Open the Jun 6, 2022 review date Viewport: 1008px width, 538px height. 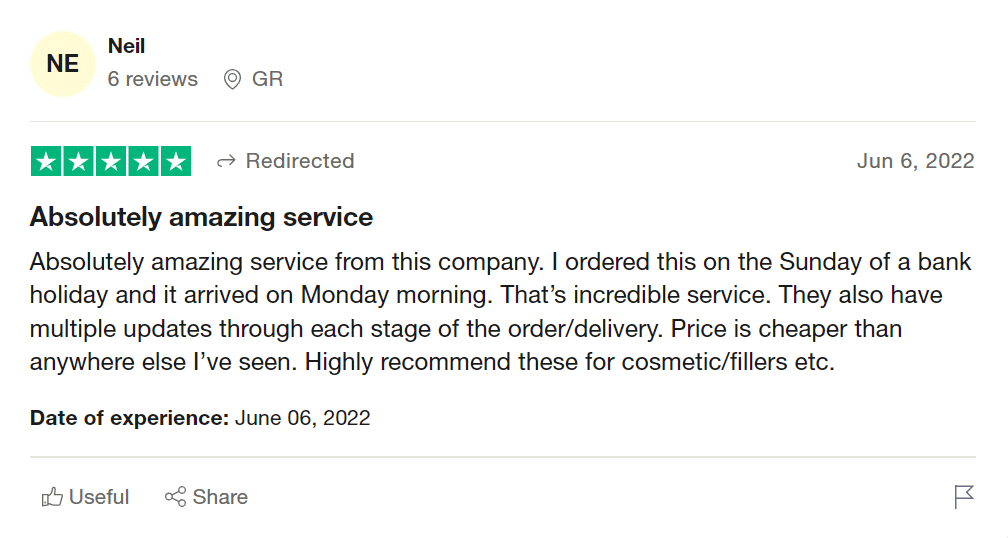click(x=915, y=161)
